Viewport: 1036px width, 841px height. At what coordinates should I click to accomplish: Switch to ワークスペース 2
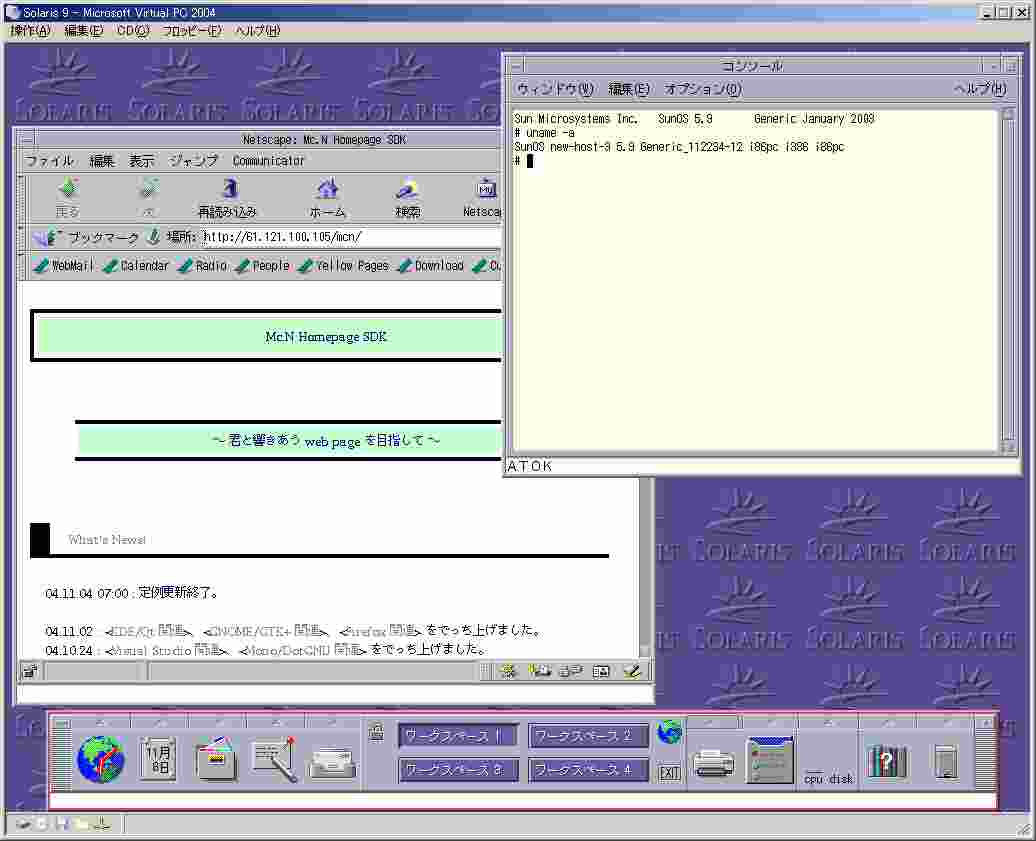[x=588, y=736]
